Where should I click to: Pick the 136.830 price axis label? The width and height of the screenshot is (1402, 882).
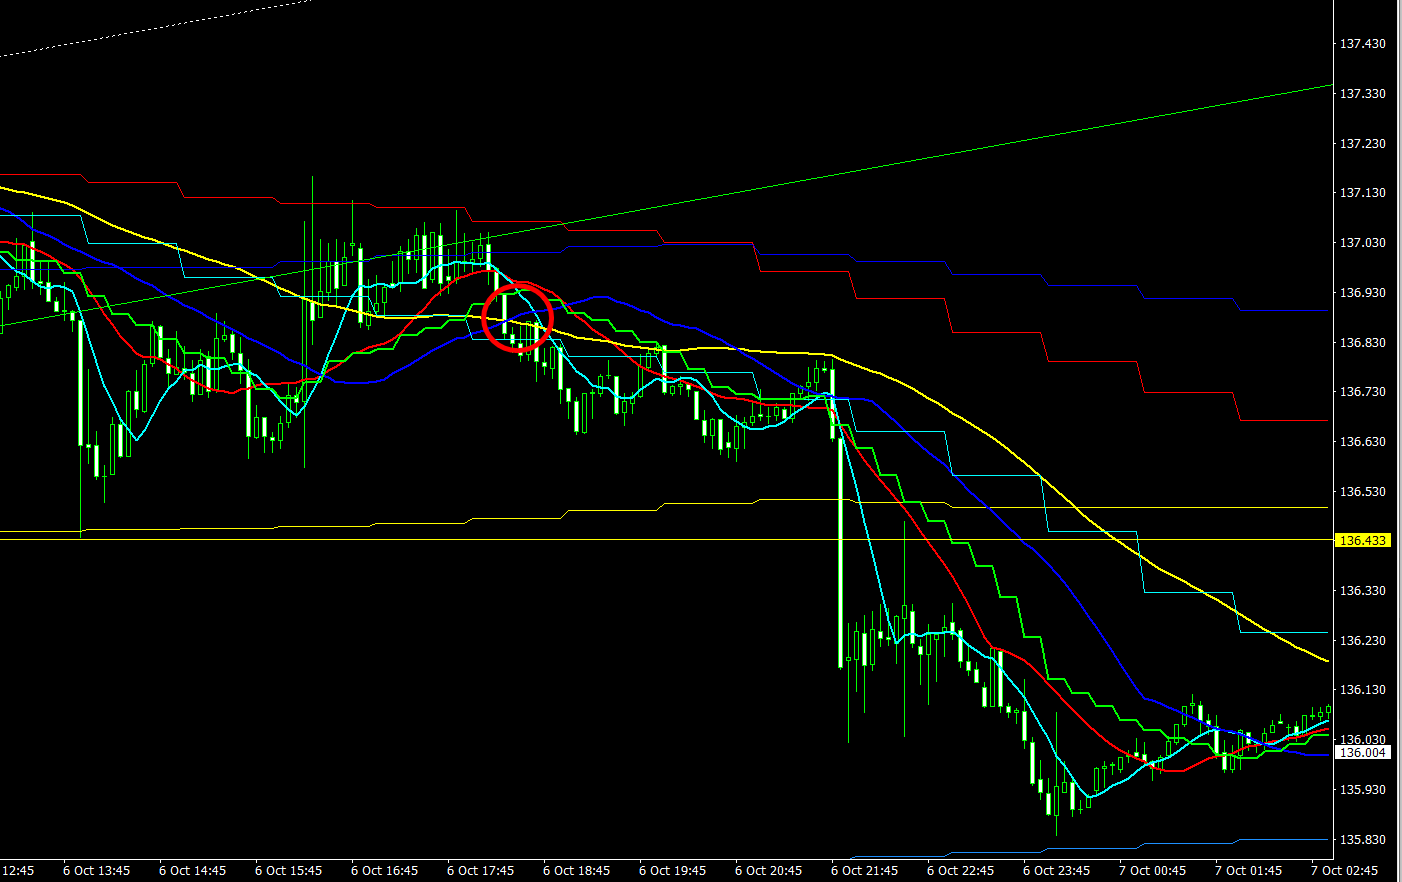click(x=1362, y=343)
